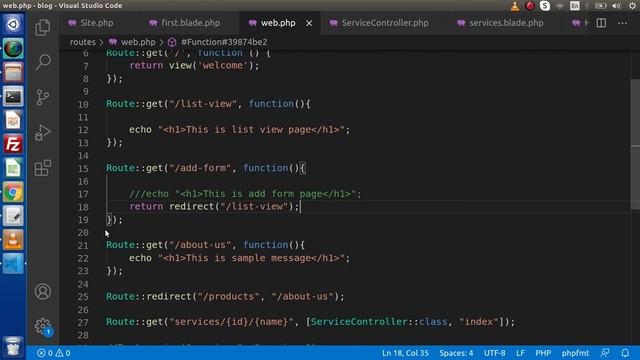The image size is (640, 360).
Task: Open the system gear menu in top panel
Action: (632, 6)
